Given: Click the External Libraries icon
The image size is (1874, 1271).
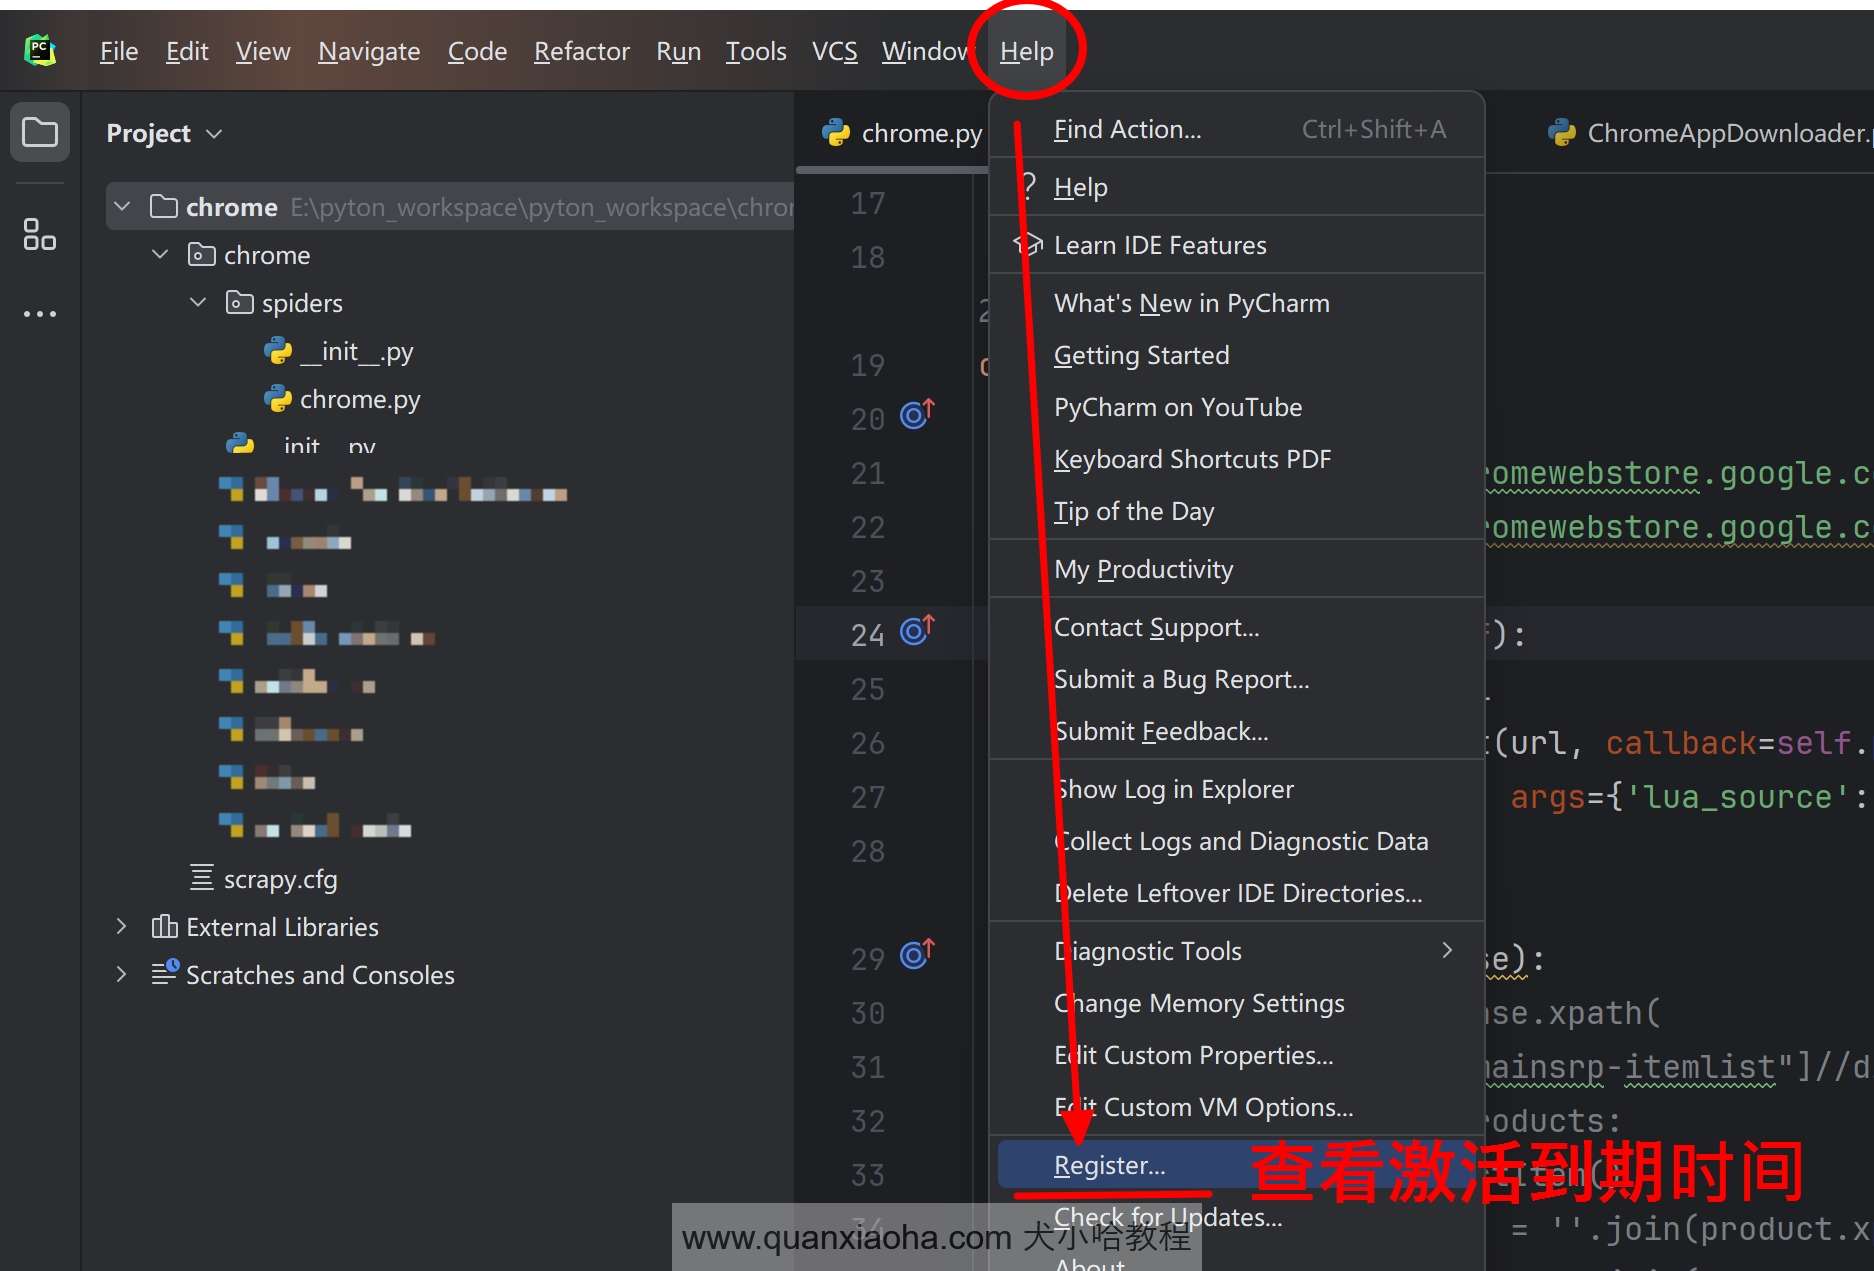Looking at the screenshot, I should (165, 927).
